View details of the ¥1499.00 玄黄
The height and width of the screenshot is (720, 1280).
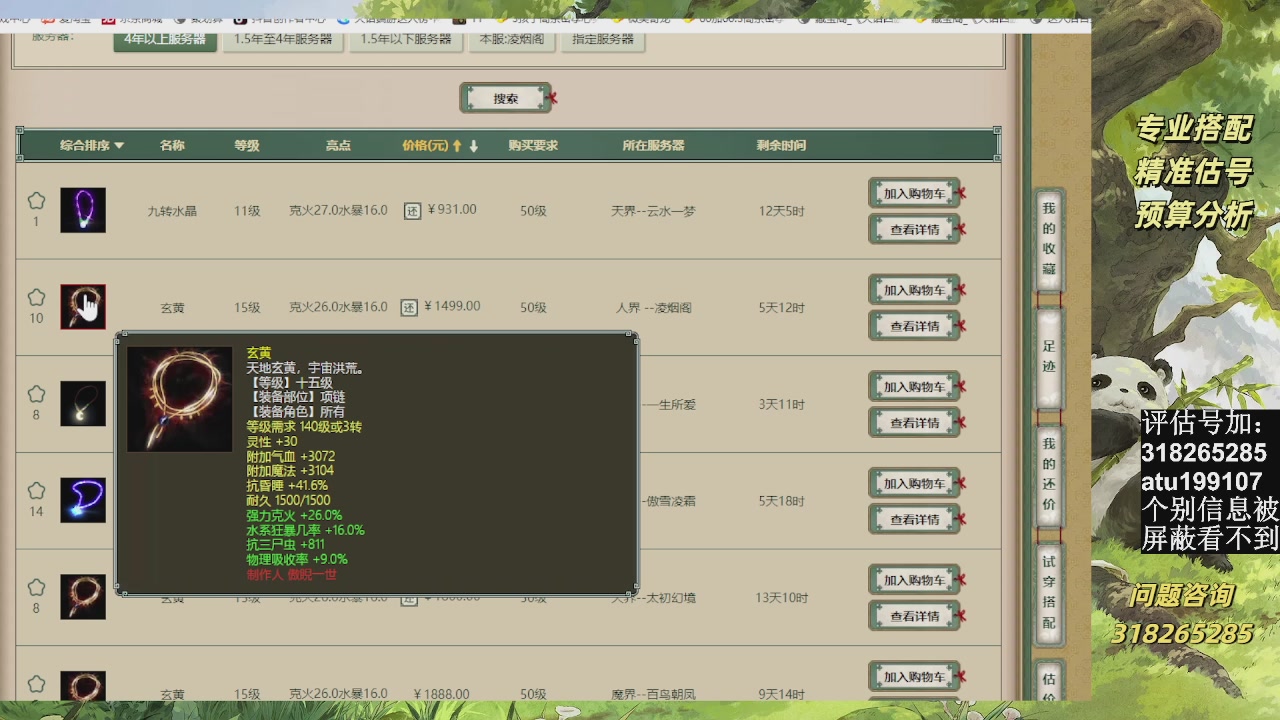(914, 327)
